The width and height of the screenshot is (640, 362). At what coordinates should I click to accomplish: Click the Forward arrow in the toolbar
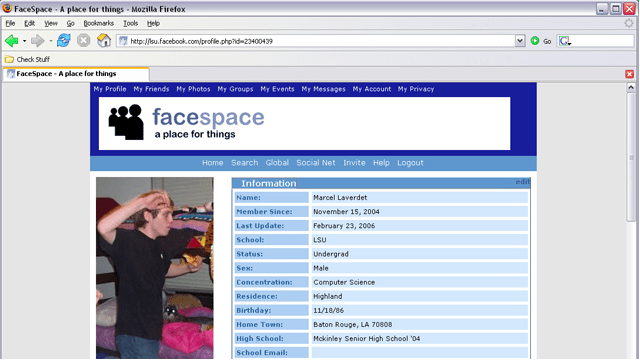(x=38, y=41)
